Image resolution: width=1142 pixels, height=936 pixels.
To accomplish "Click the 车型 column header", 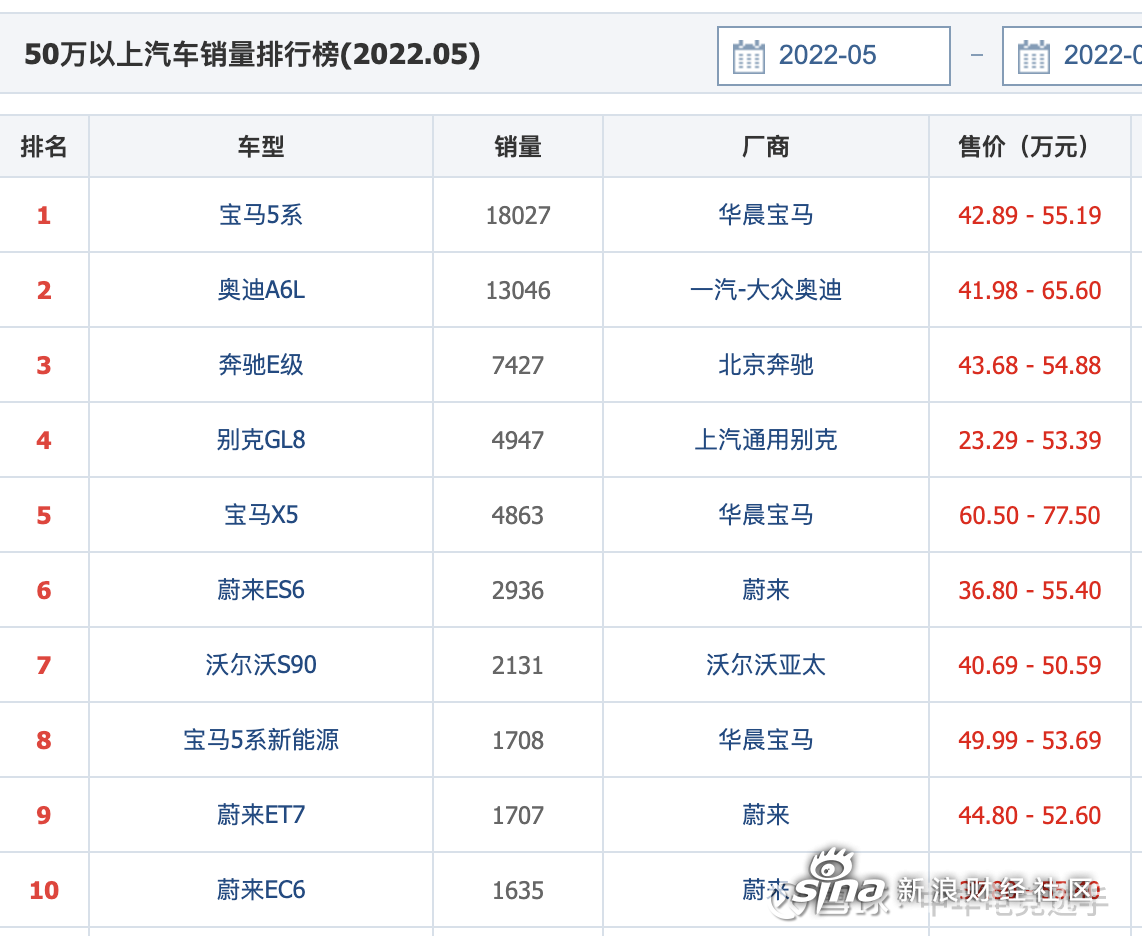I will (x=261, y=147).
